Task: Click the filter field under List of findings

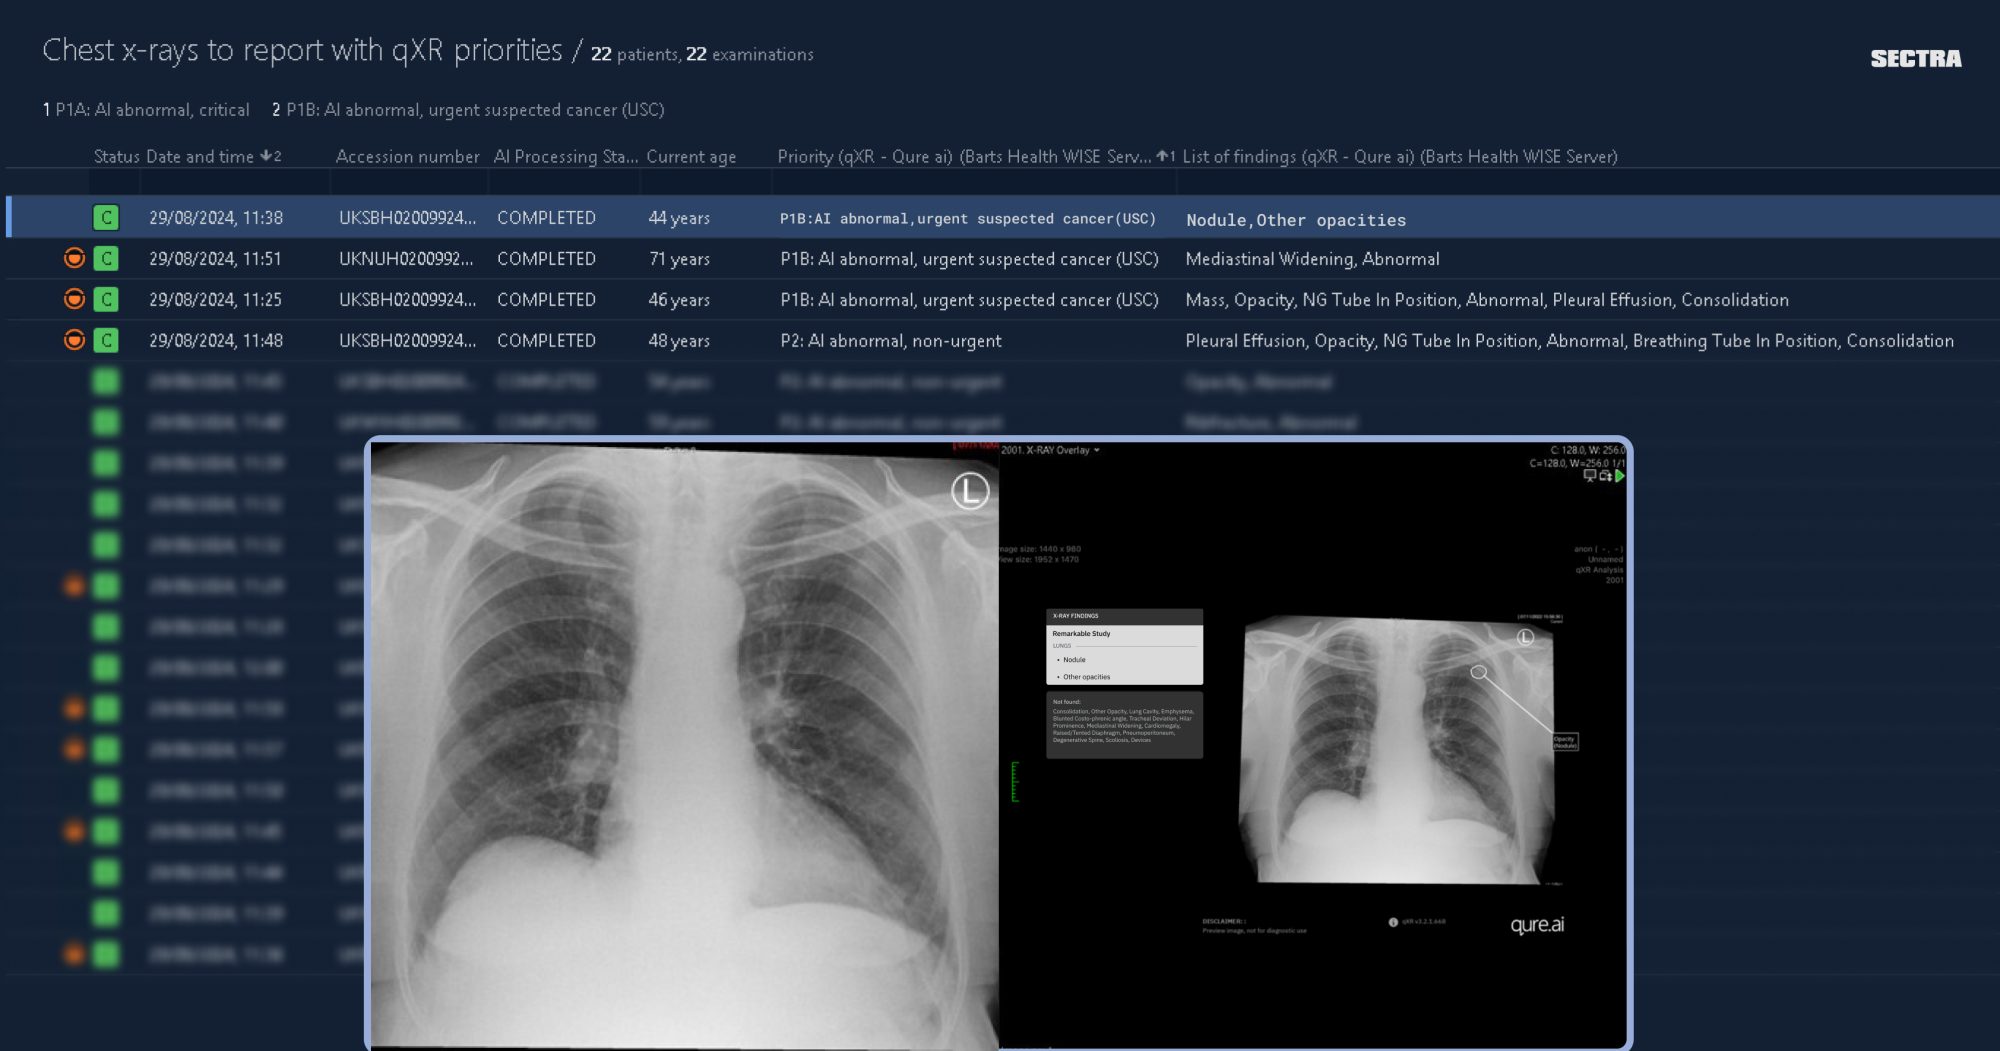Action: [x=1588, y=181]
